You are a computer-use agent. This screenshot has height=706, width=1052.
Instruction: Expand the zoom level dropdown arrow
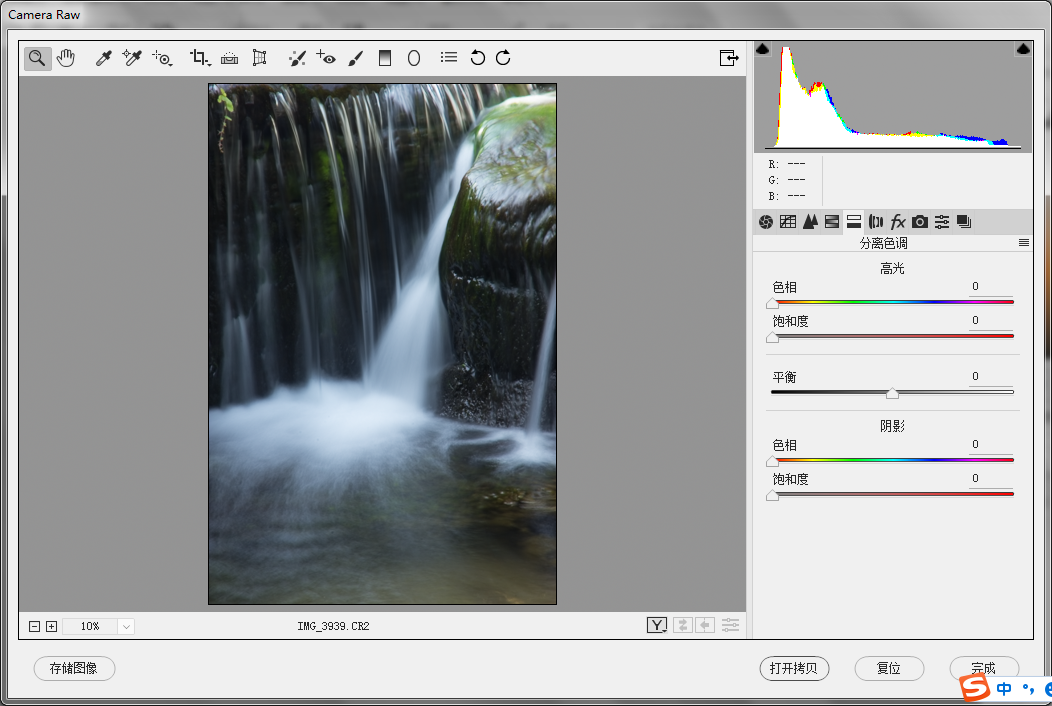[126, 626]
